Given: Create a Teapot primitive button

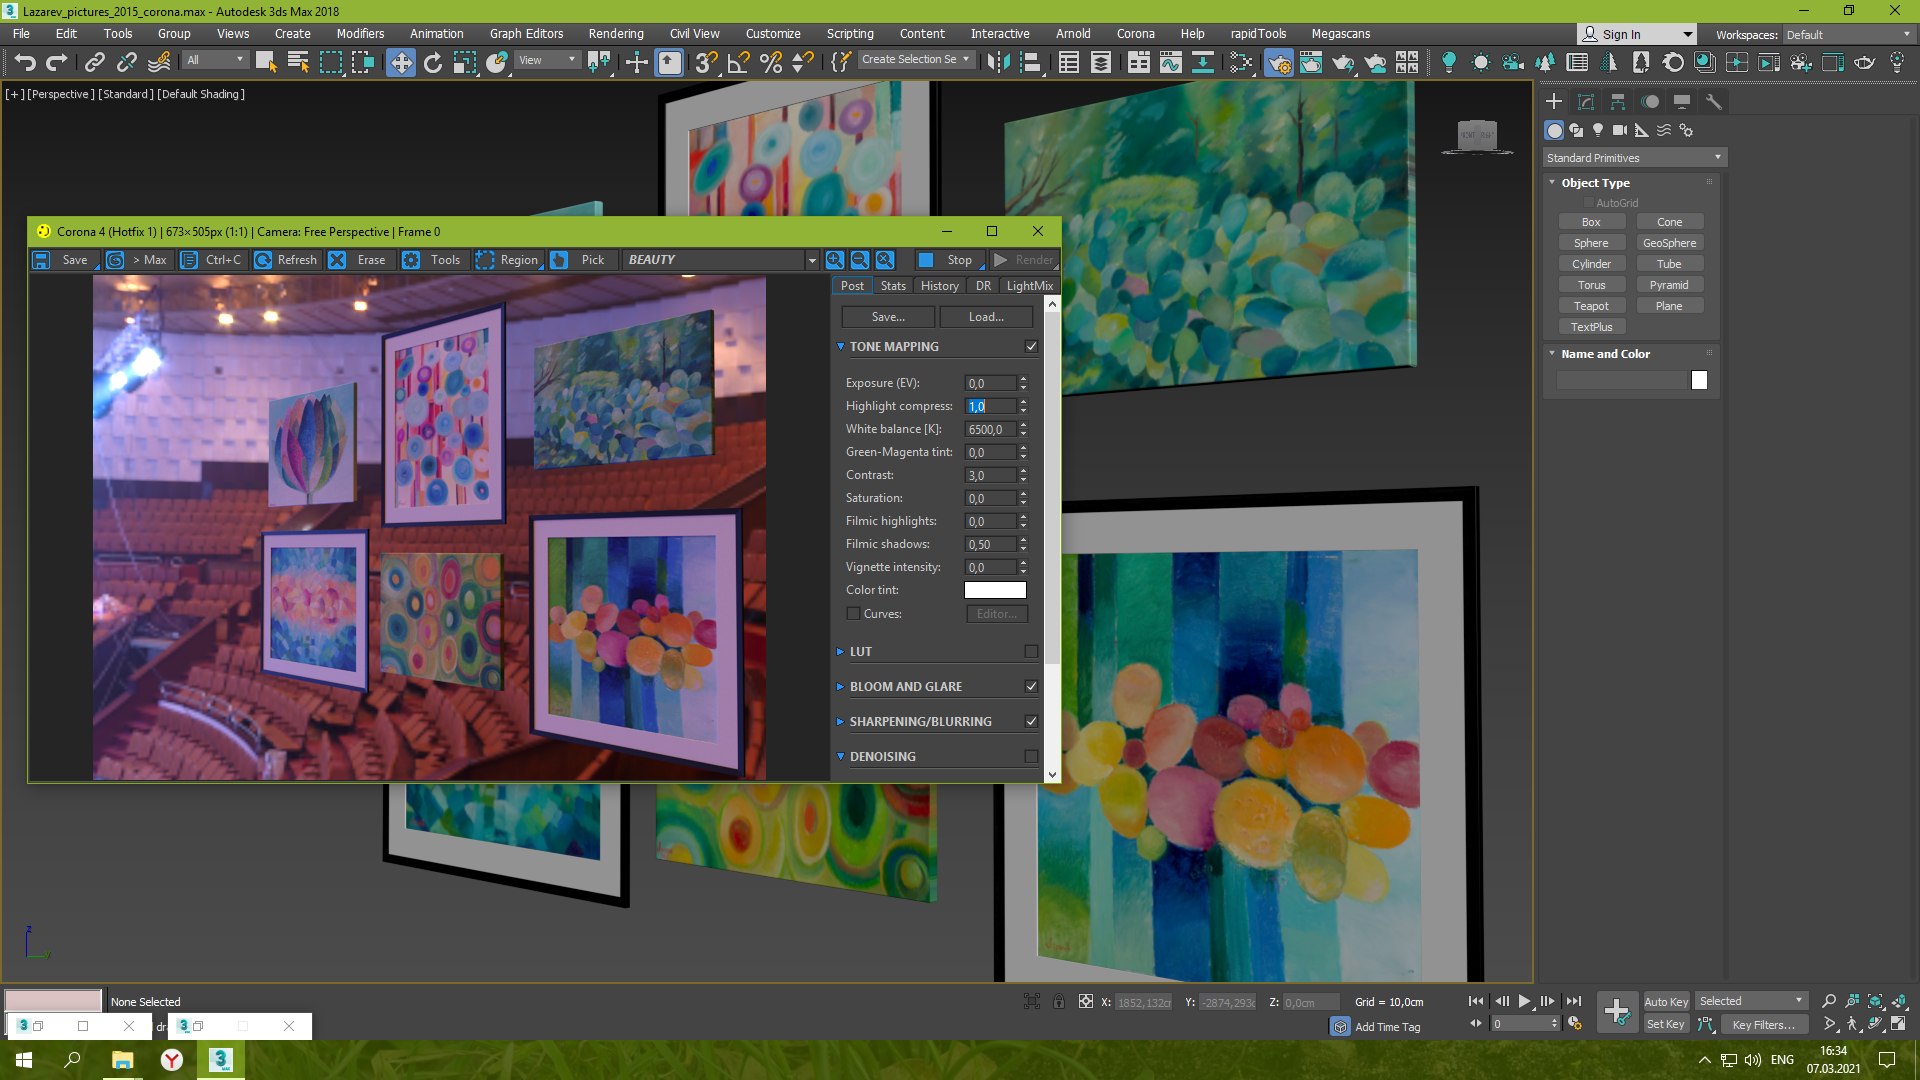Looking at the screenshot, I should click(x=1591, y=306).
